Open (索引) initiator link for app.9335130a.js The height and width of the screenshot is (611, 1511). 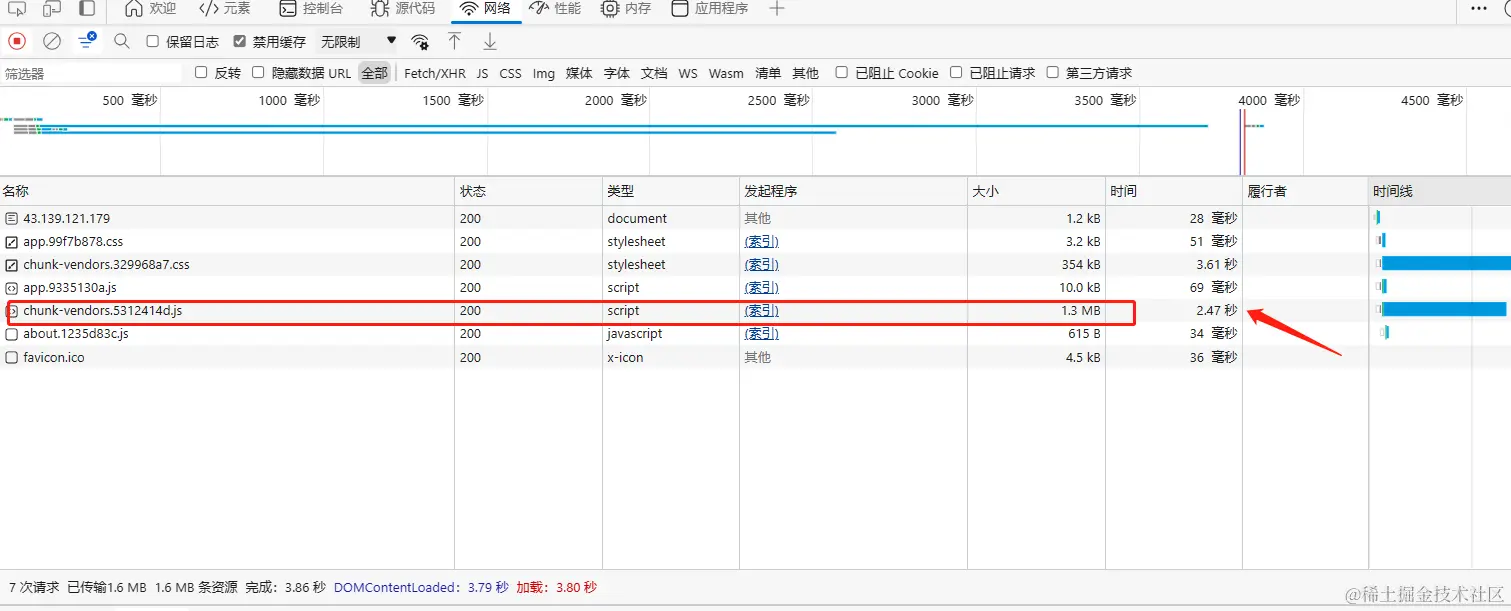coord(762,288)
